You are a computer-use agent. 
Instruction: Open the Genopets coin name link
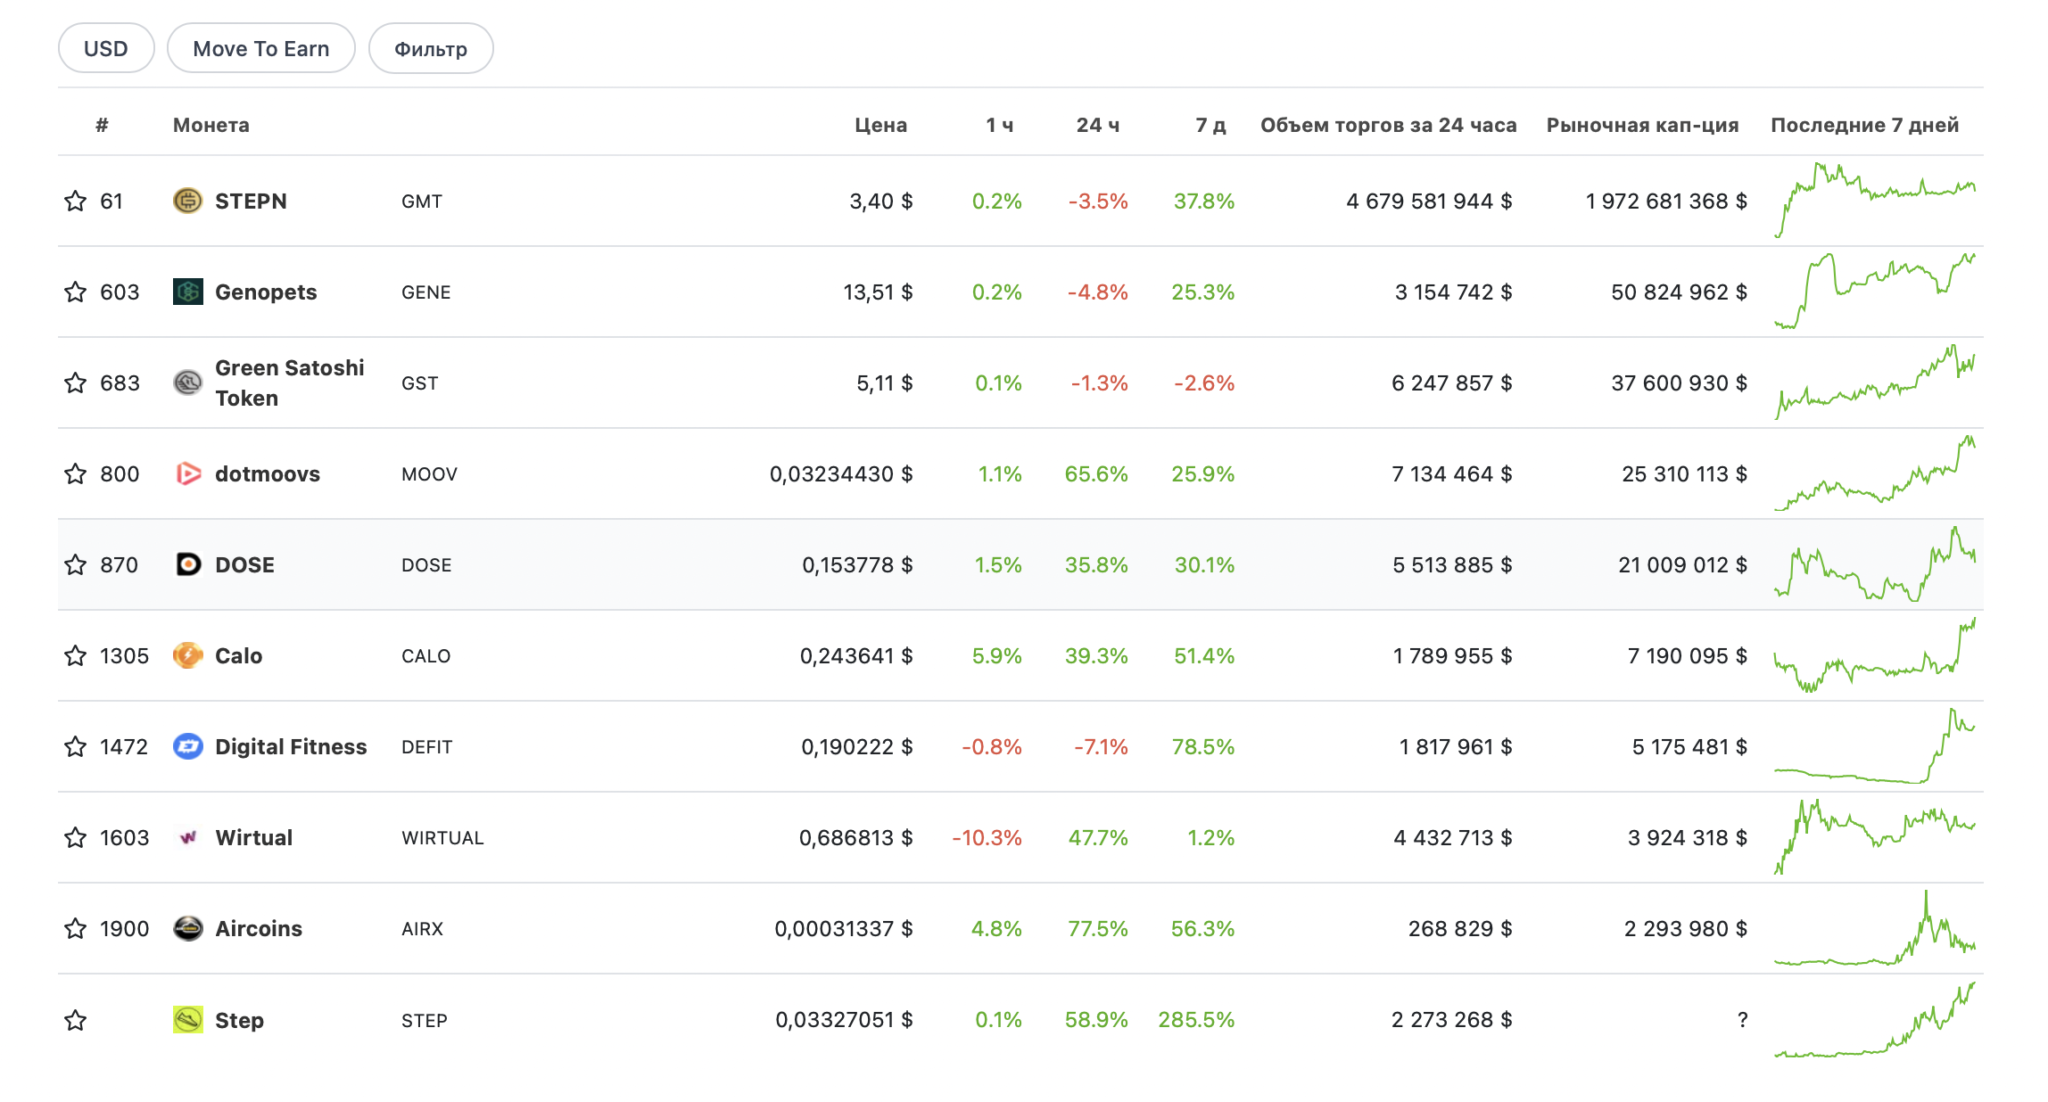pos(266,292)
